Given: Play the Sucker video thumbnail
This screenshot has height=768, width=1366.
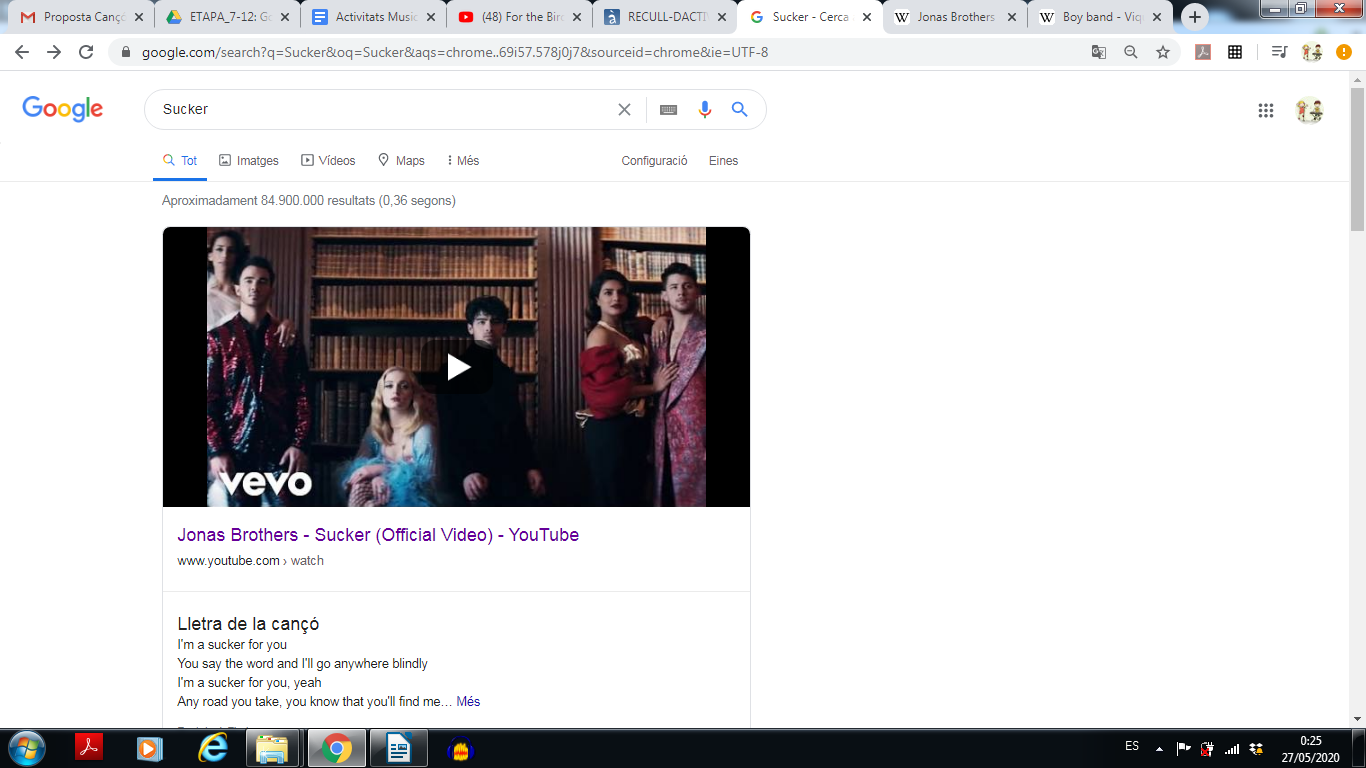Looking at the screenshot, I should point(457,367).
